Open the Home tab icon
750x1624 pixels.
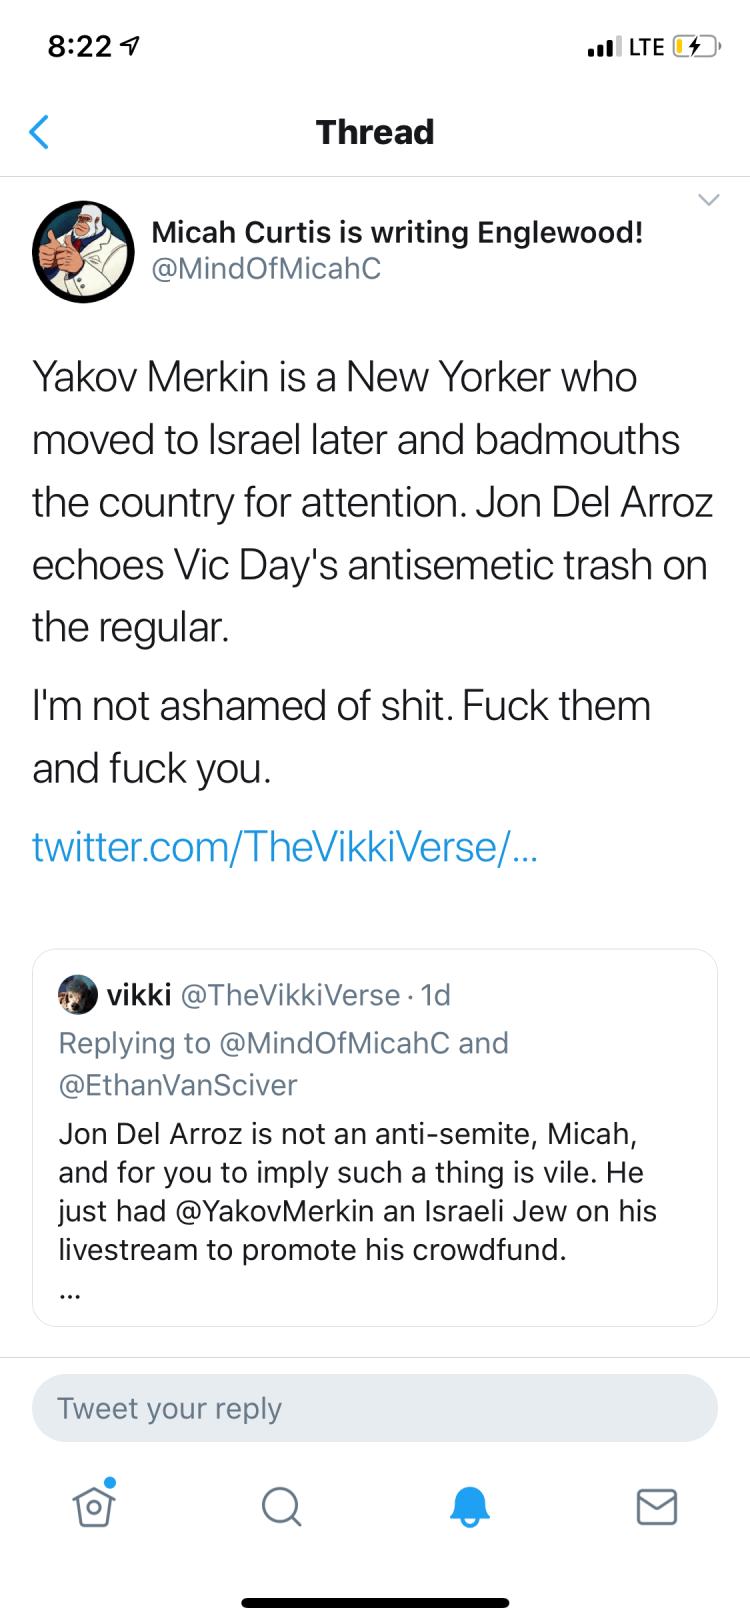click(x=94, y=1506)
